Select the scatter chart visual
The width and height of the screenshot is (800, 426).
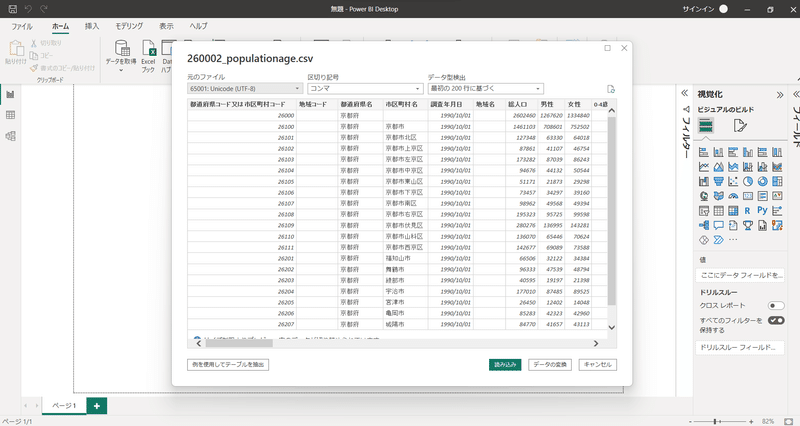[733, 181]
